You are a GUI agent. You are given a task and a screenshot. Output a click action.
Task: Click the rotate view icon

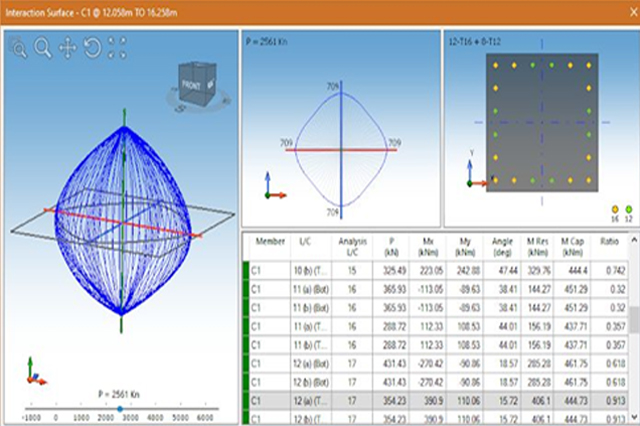92,47
